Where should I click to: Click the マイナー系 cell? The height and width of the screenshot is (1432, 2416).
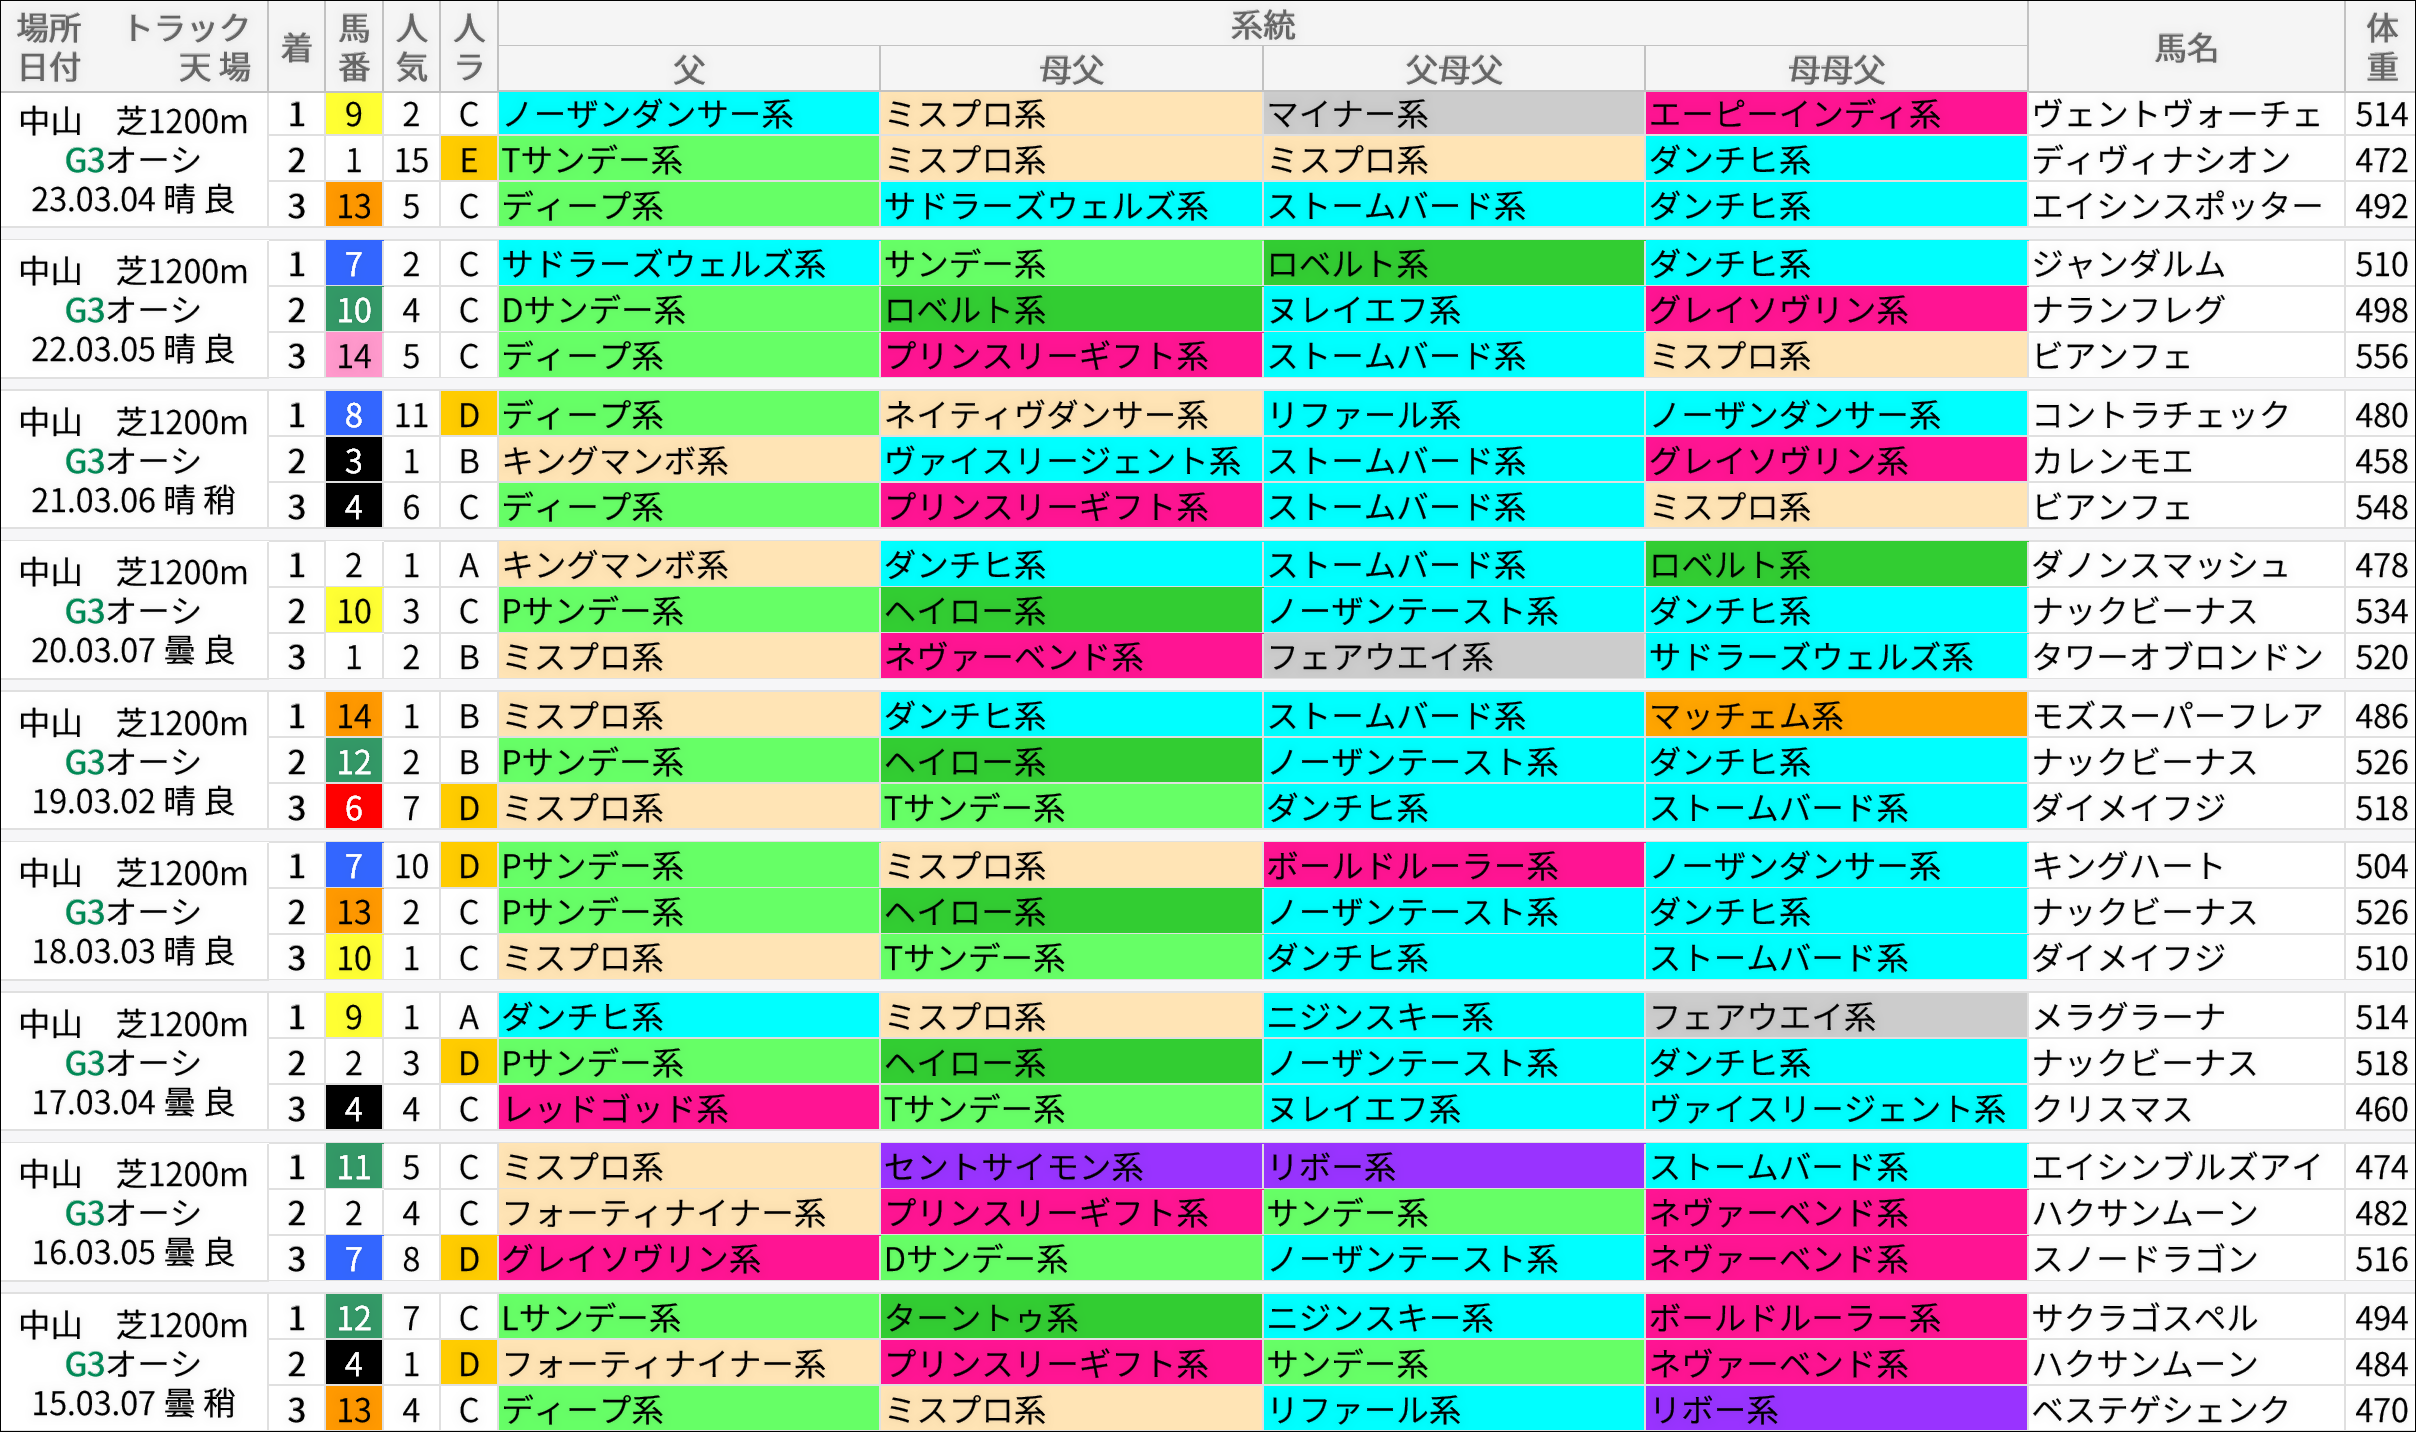(x=1453, y=115)
